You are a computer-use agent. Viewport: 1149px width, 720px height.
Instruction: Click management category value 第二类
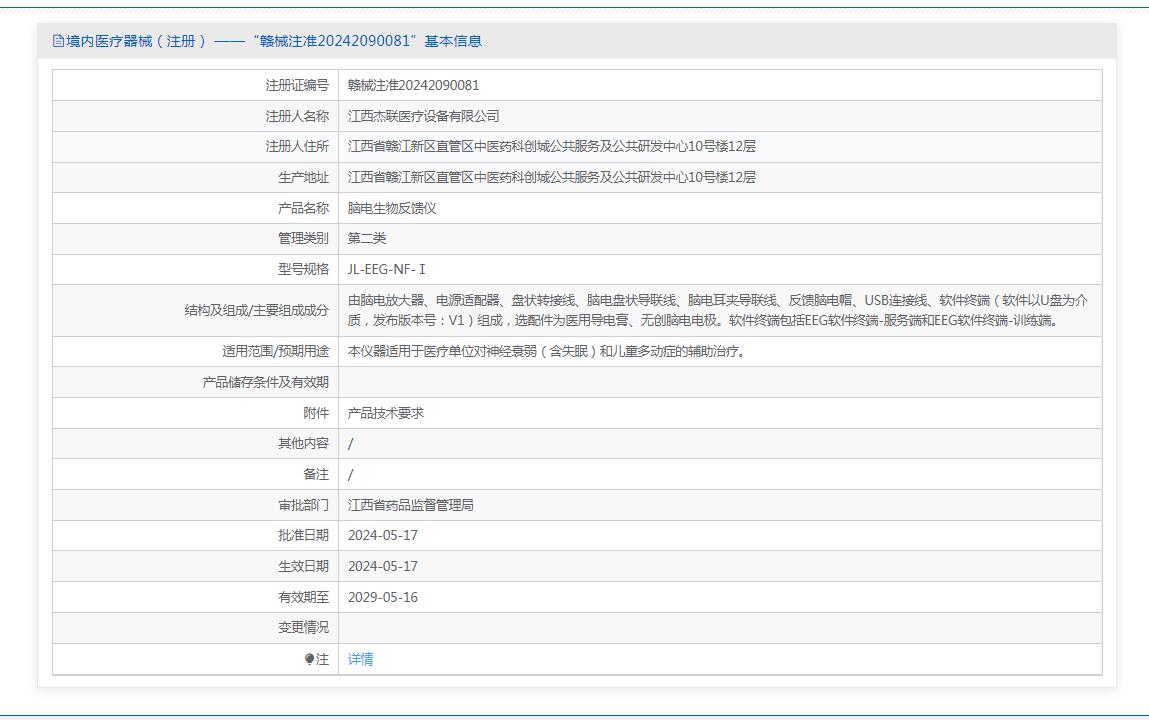366,238
